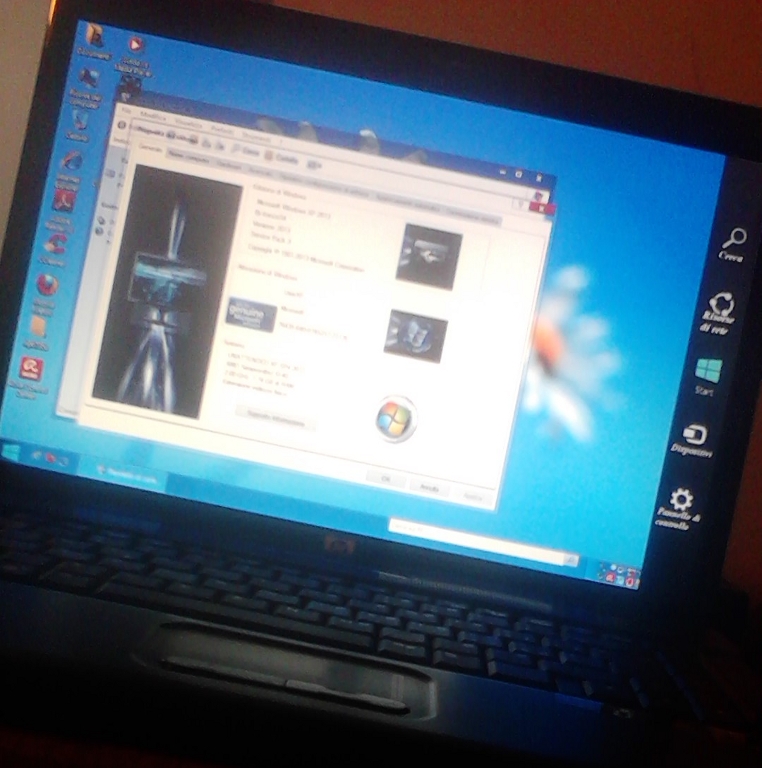Open Pannello di controllo gear charm

(682, 500)
